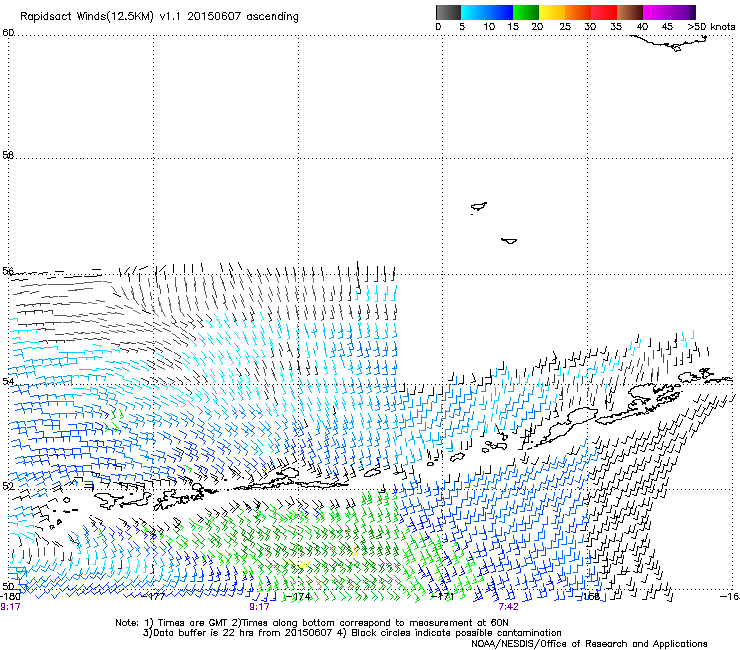Click the latitude label 58
Viewport: 740px width, 650px height.
[8, 155]
